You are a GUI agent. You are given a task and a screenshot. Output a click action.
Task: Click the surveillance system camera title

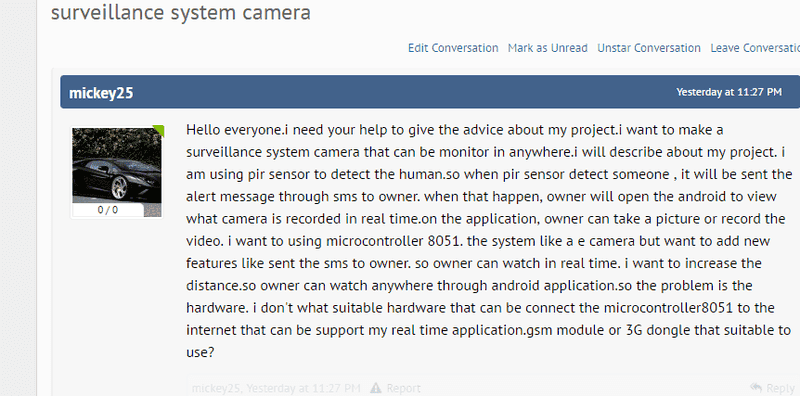coord(181,12)
